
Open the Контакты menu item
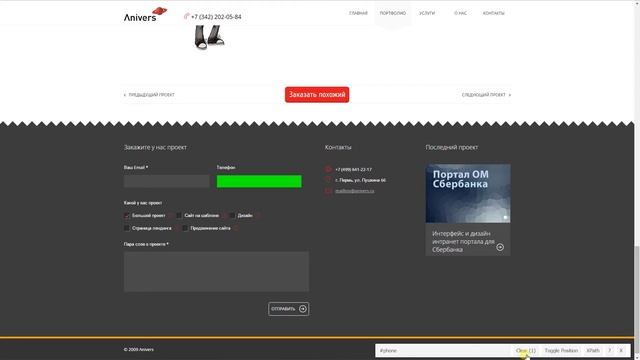[493, 13]
